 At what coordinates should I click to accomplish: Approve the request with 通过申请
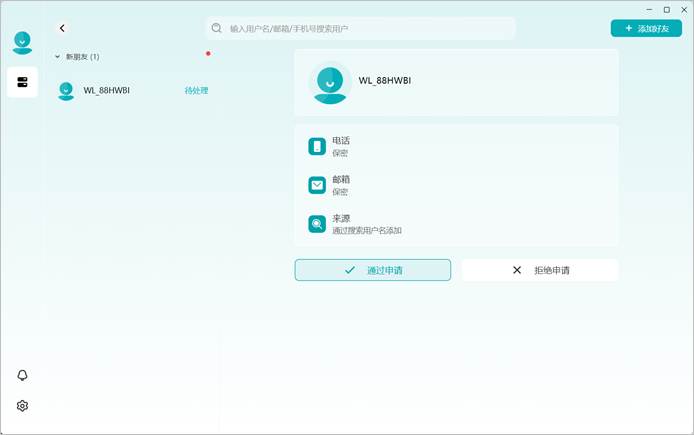coord(373,270)
